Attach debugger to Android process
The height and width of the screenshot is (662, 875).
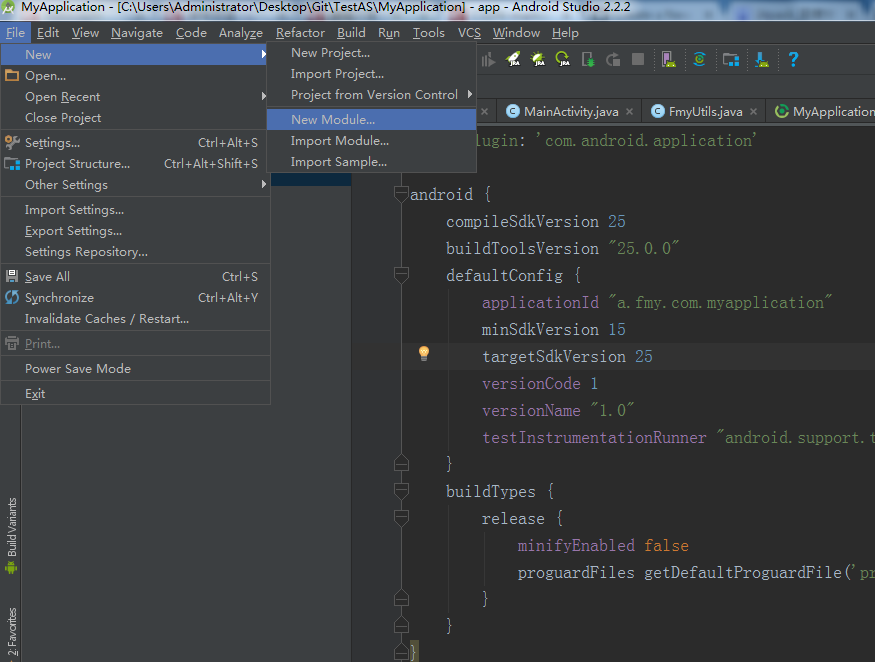click(x=588, y=59)
